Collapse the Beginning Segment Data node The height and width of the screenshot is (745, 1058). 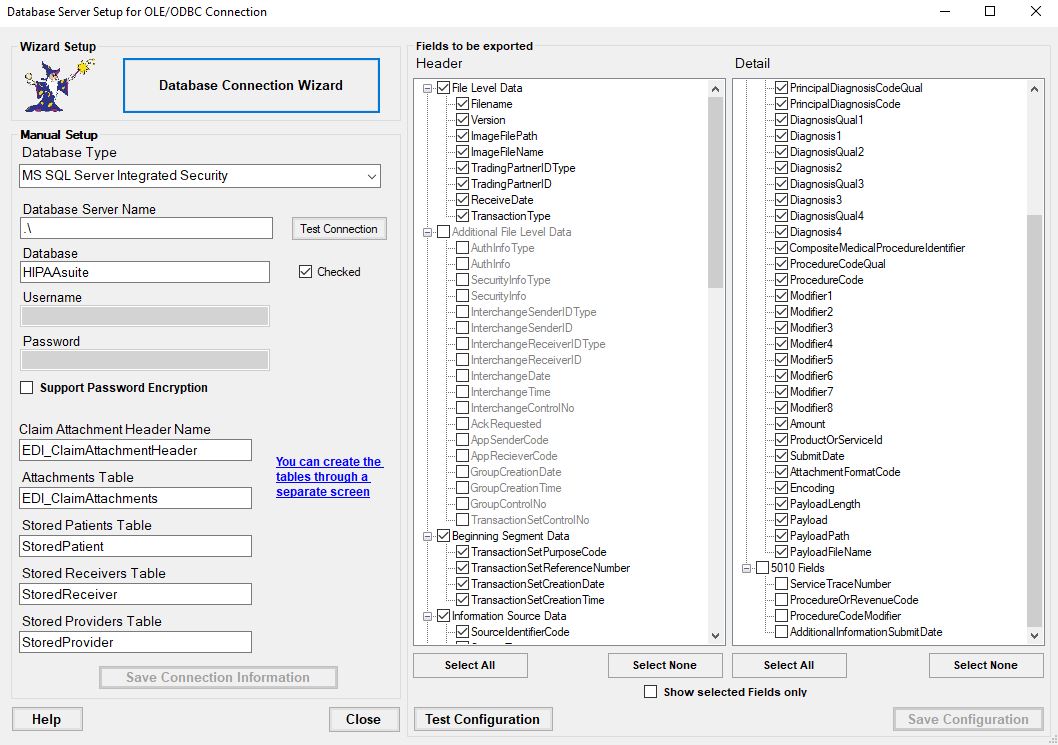tap(427, 536)
